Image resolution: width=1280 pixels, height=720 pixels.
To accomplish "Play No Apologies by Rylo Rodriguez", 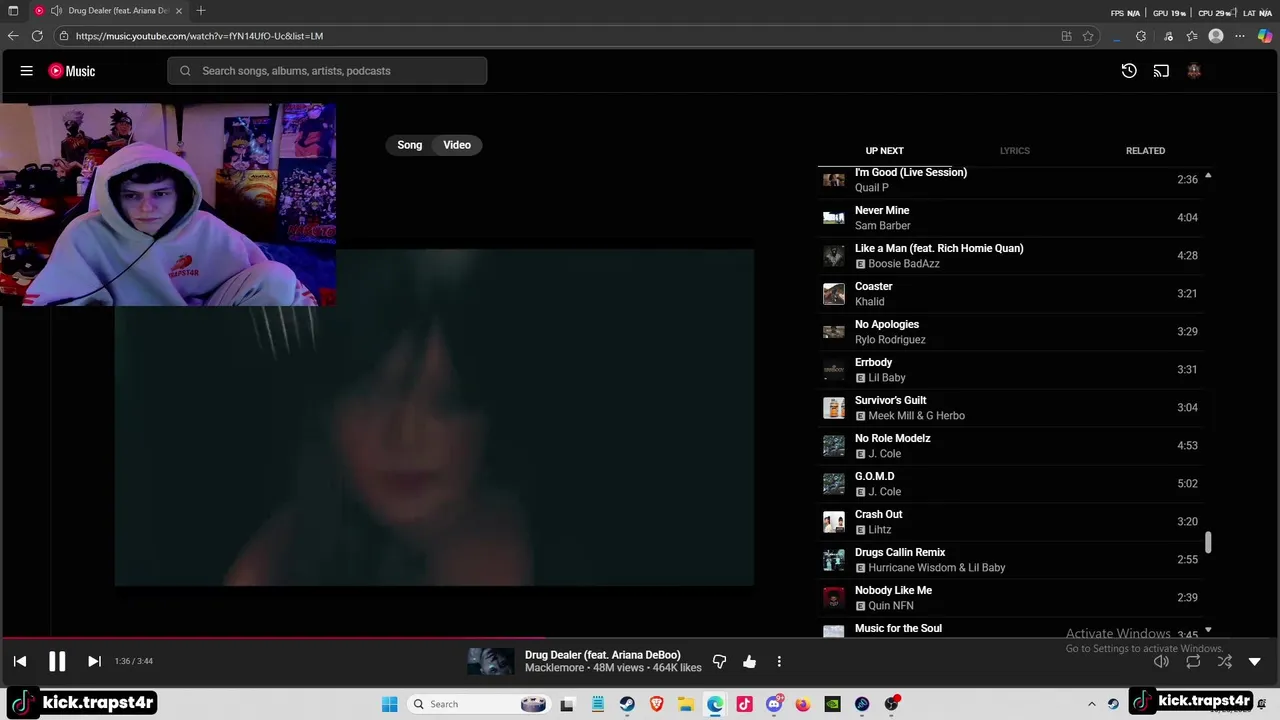I will coord(1010,332).
